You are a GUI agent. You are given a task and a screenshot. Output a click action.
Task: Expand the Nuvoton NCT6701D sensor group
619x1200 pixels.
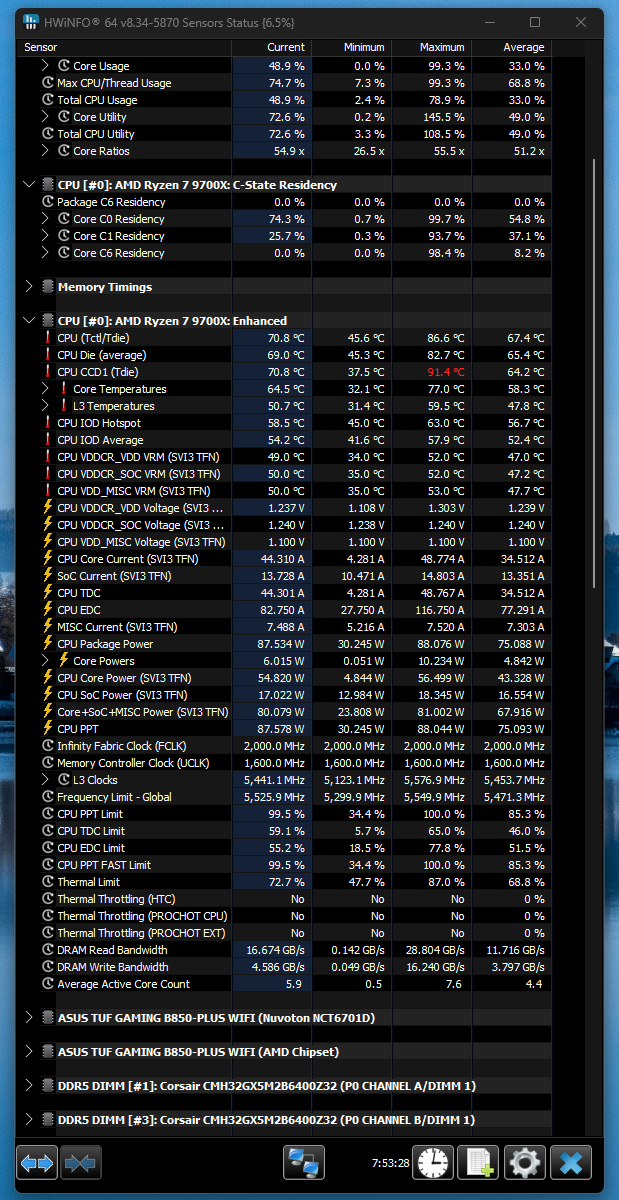point(29,1018)
